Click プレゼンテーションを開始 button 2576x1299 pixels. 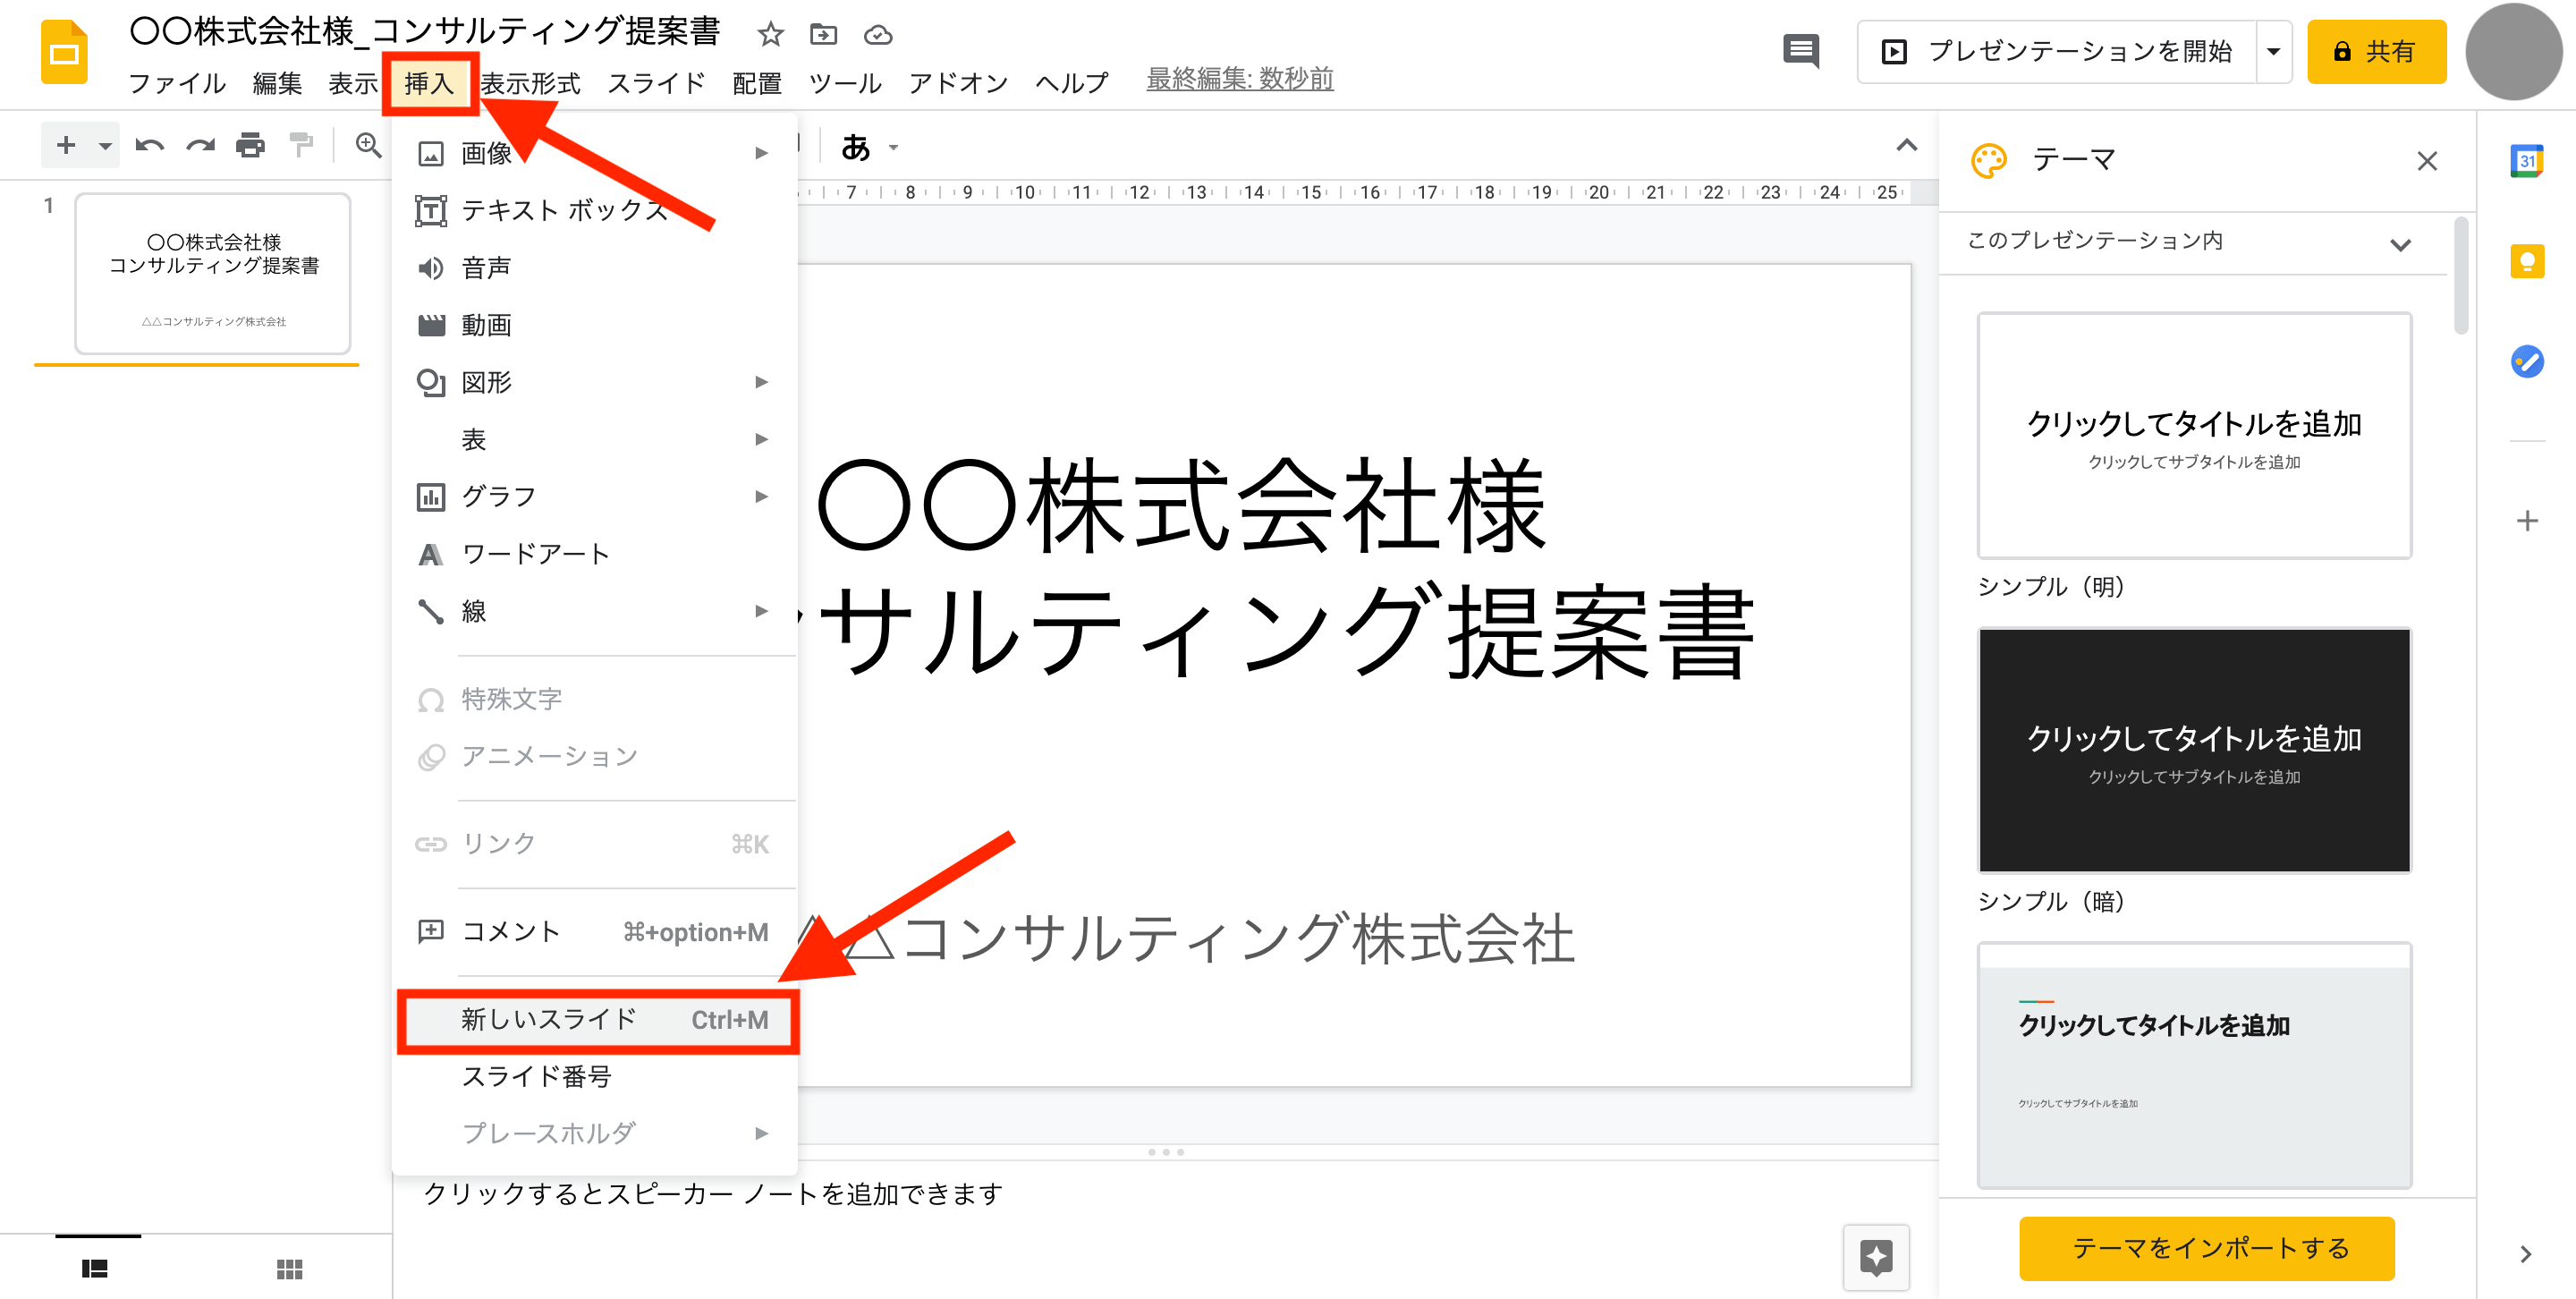pyautogui.click(x=2057, y=52)
